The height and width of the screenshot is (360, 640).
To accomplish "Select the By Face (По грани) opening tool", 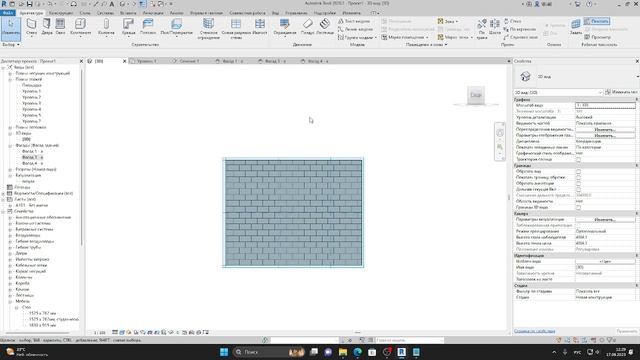I will click(482, 29).
